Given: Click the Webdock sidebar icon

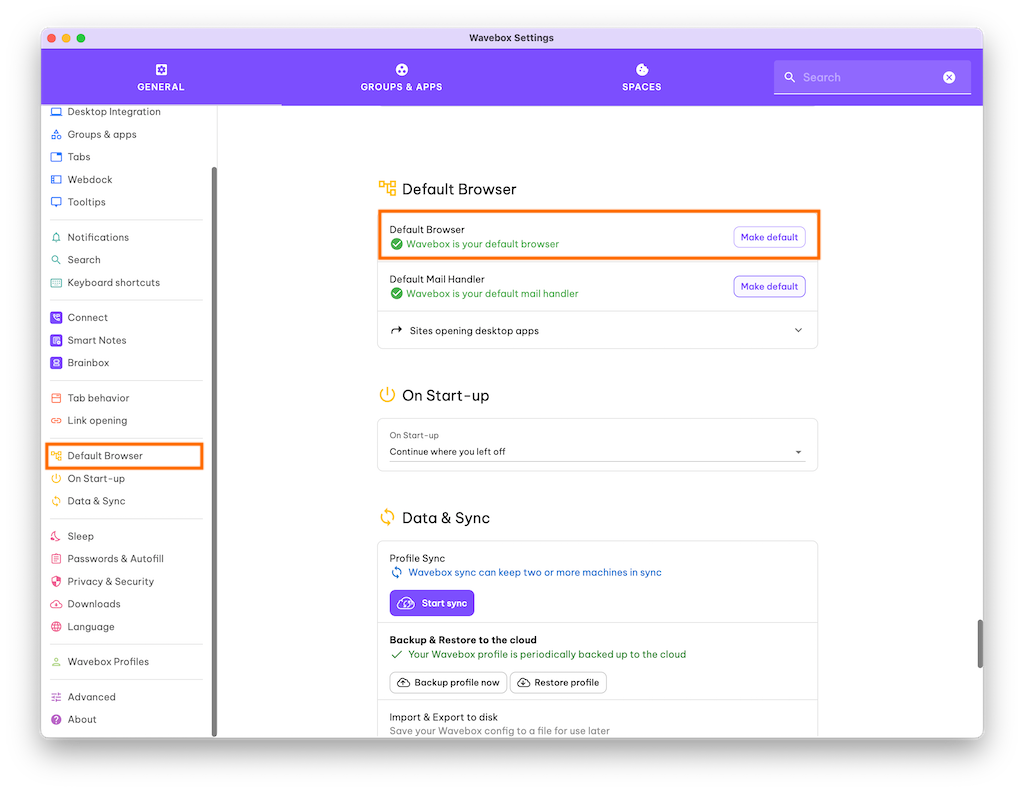Looking at the screenshot, I should tap(56, 180).
